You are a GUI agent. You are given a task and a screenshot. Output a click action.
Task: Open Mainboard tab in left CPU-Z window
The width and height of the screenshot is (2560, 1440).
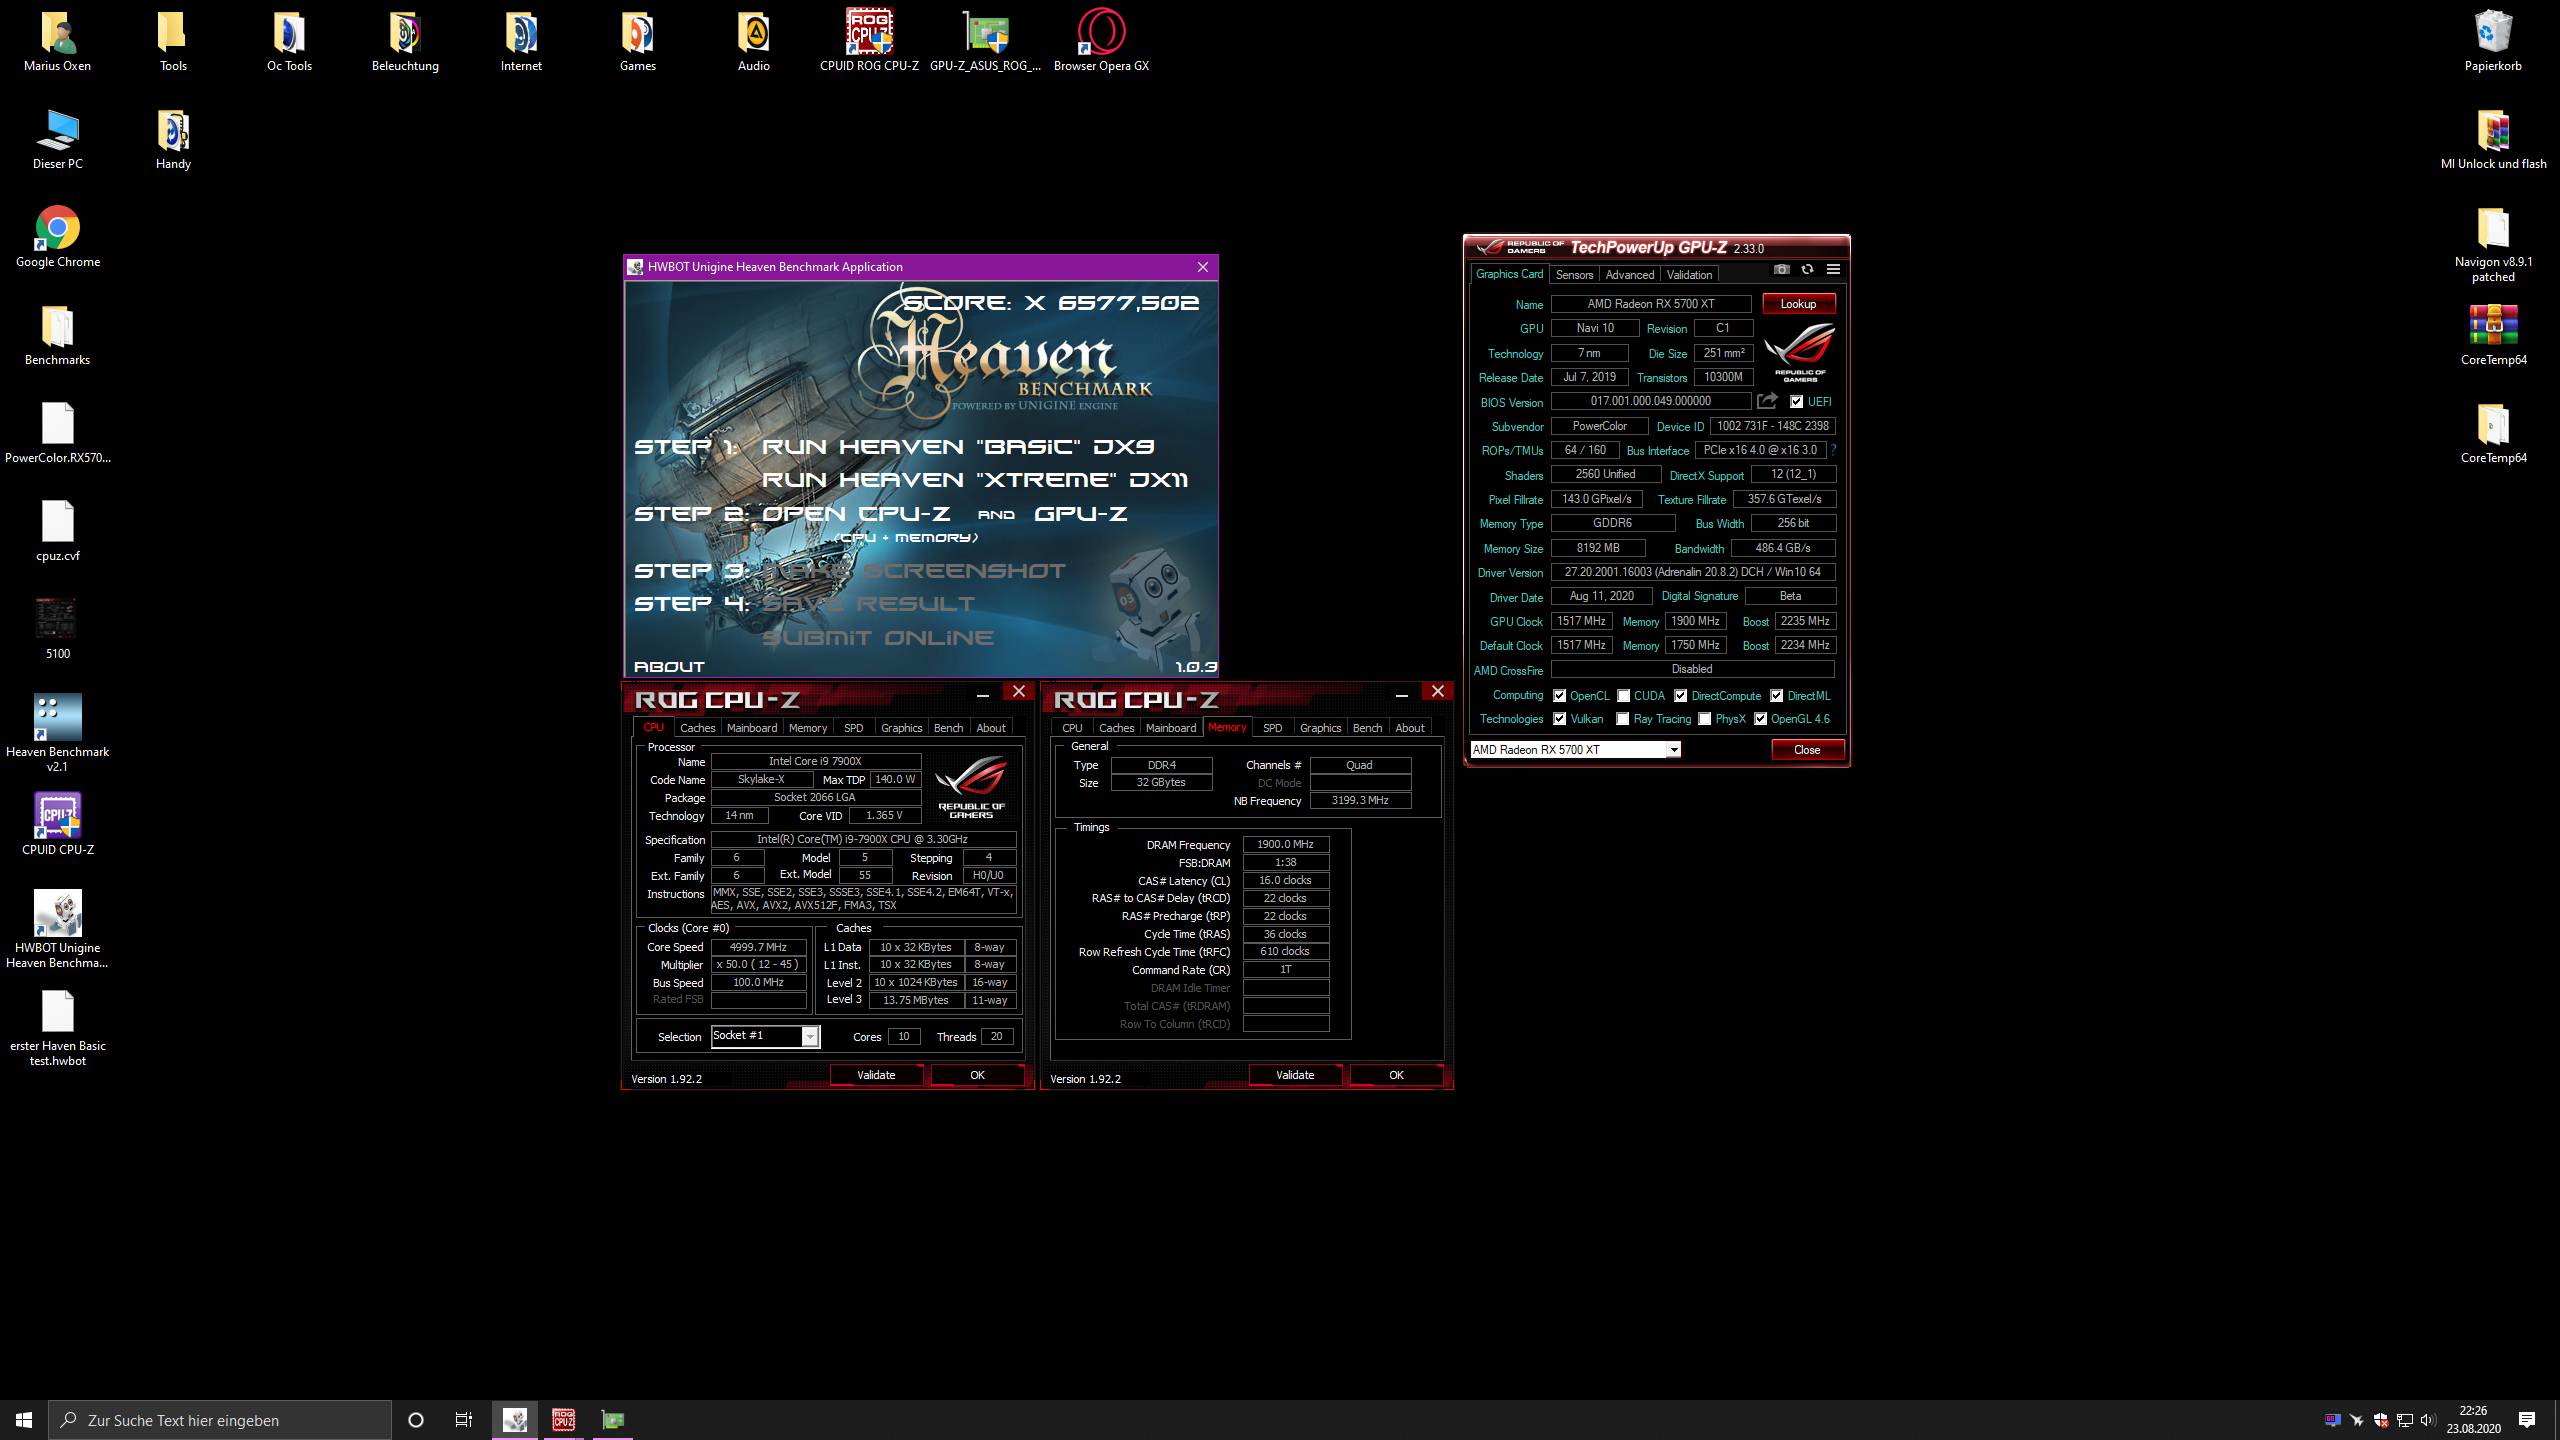click(x=752, y=728)
